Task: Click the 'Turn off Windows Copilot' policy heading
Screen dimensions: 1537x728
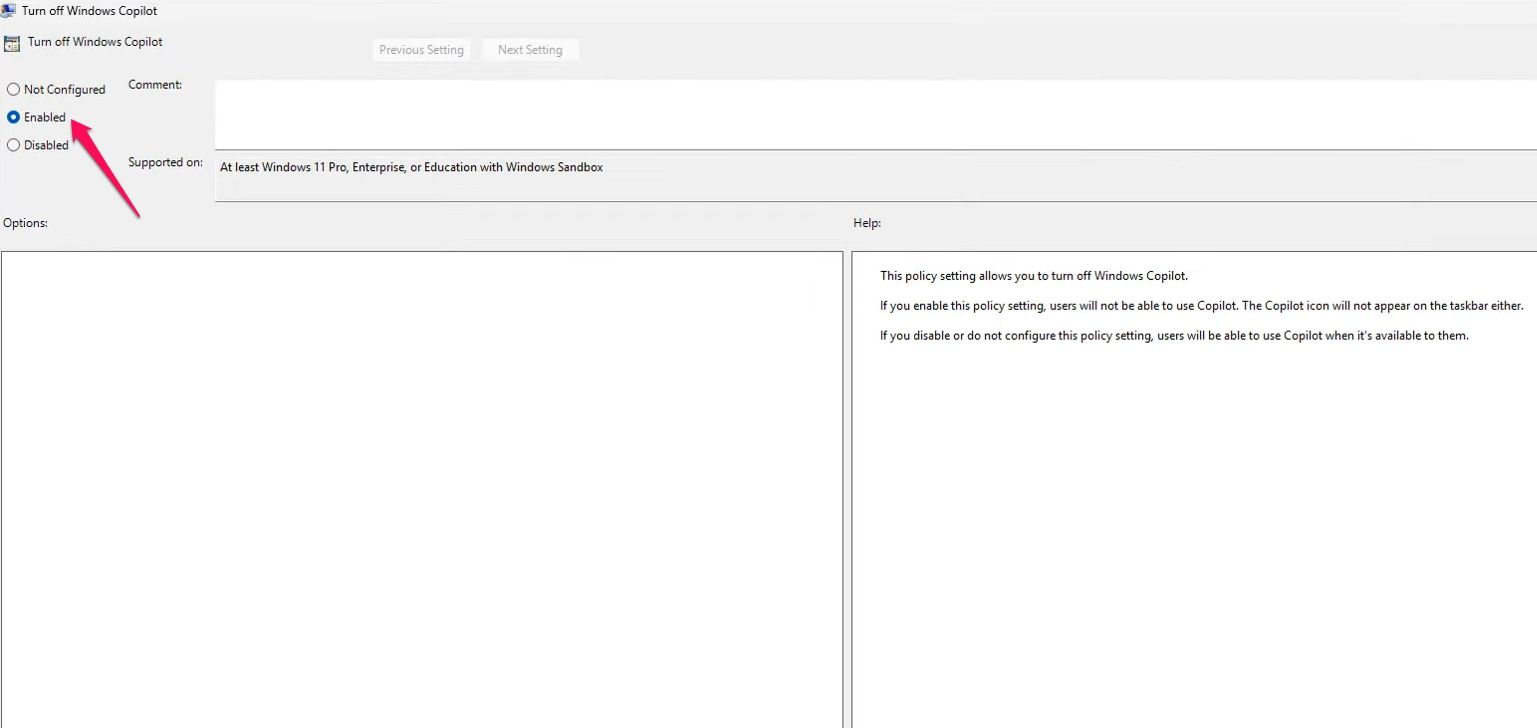Action: click(95, 42)
